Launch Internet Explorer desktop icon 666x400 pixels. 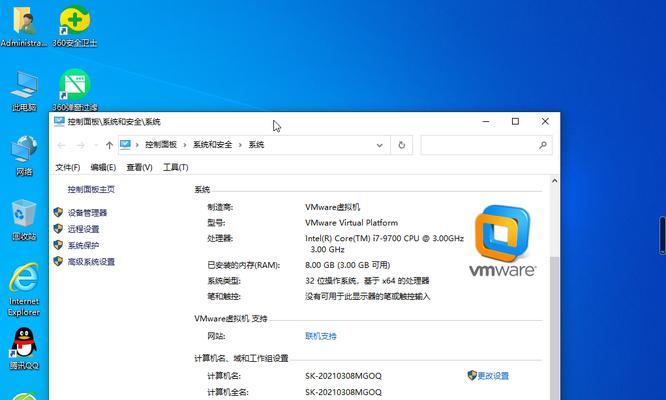click(24, 290)
